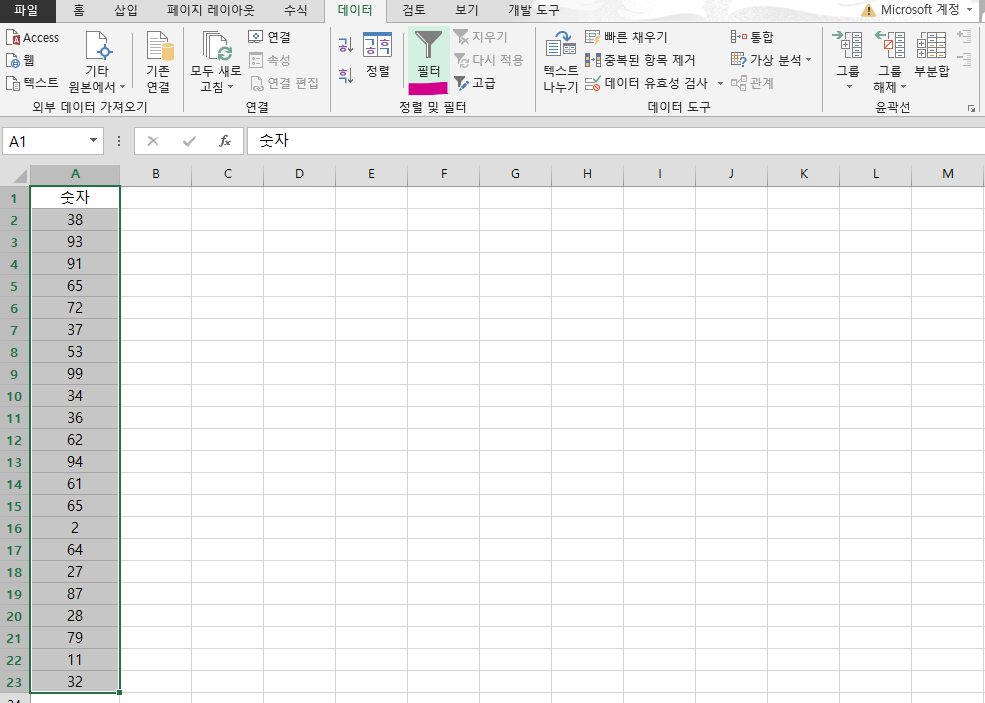This screenshot has width=985, height=703.
Task: Expand 데이터 유효성 검사 dropdown arrow
Action: 720,83
